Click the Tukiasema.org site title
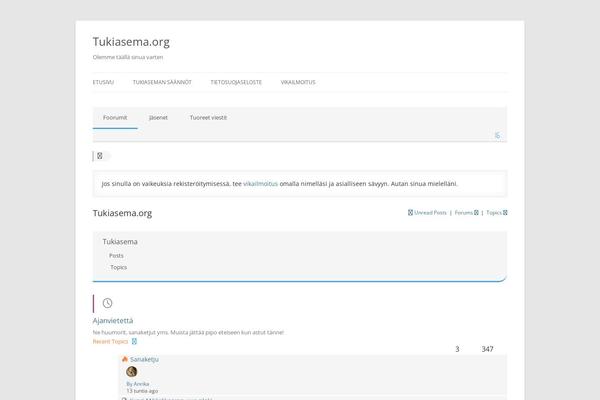 (x=131, y=42)
